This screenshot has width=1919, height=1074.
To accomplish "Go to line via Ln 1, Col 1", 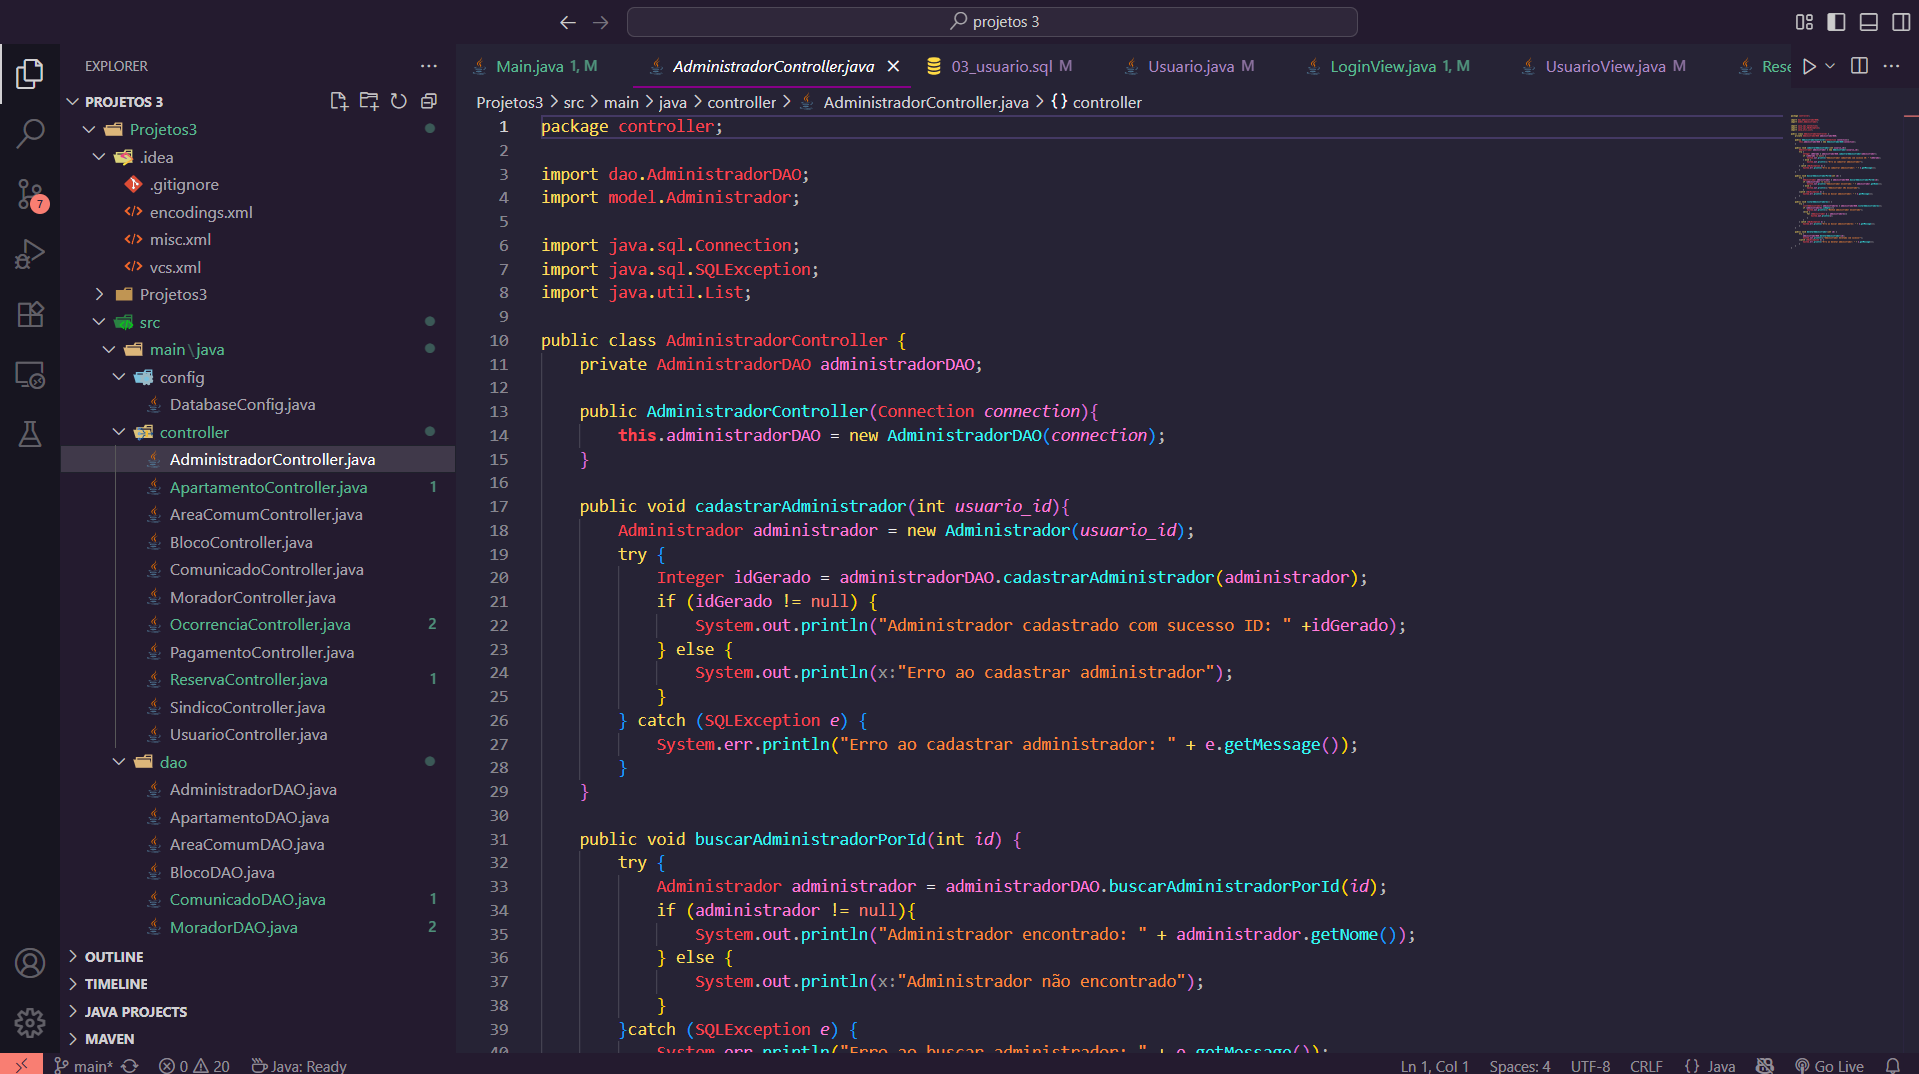I will [1435, 1066].
